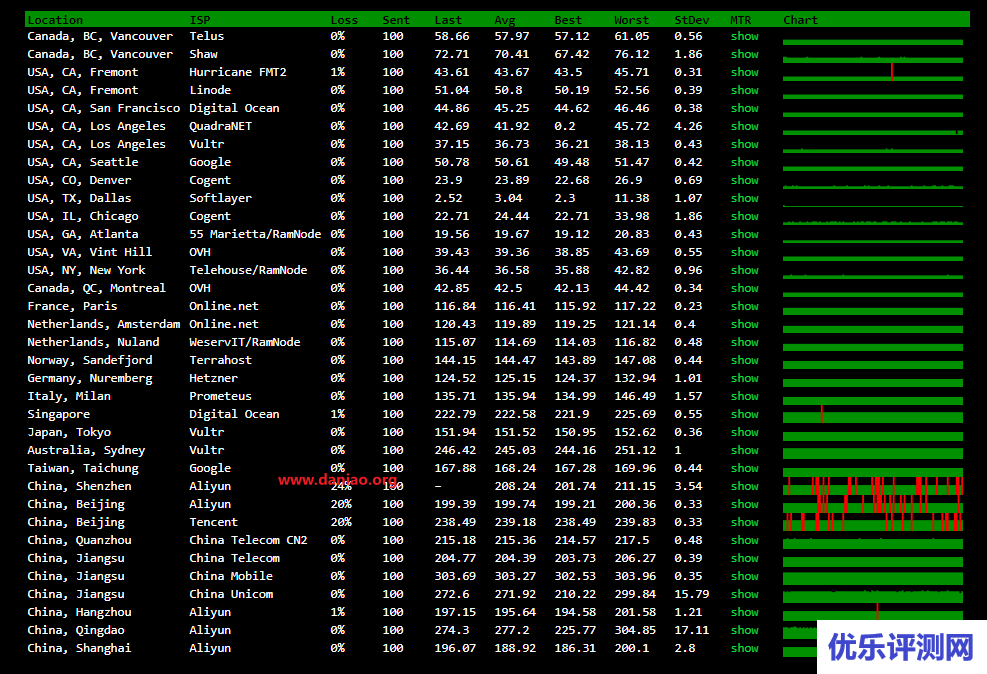Open the Softlayer Dallas show link
The width and height of the screenshot is (987, 674).
tap(744, 198)
